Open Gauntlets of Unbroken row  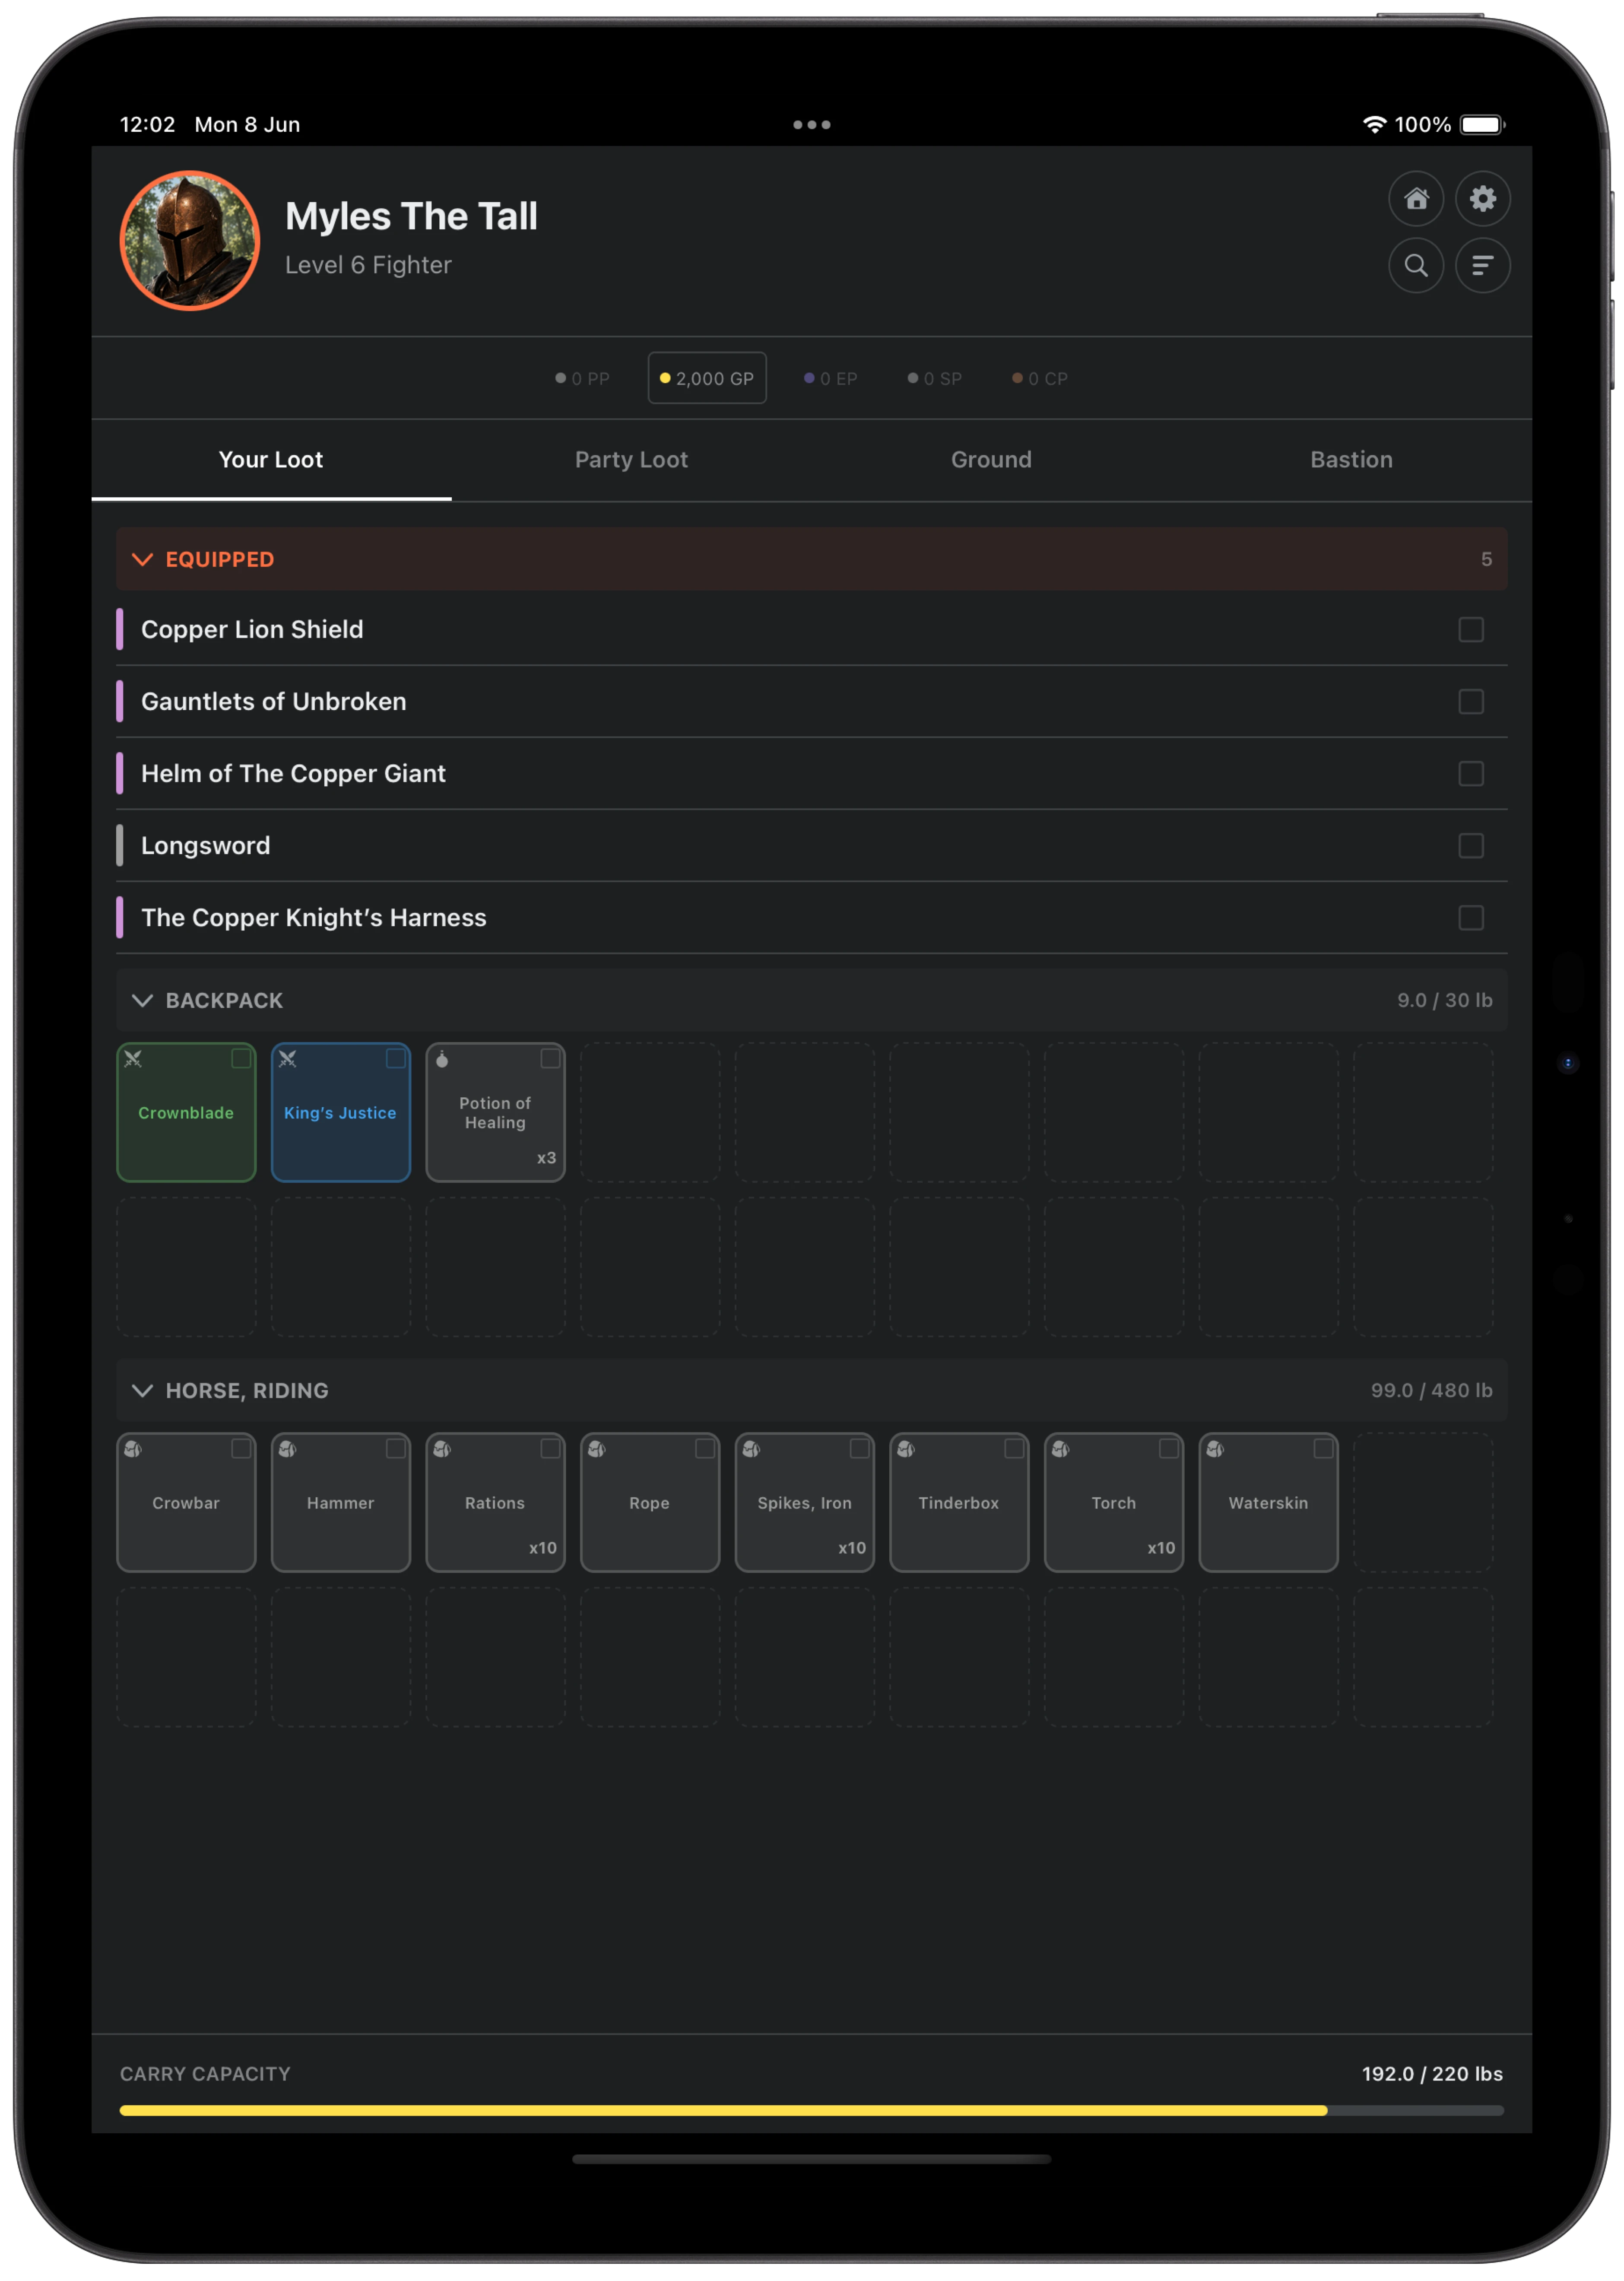[811, 702]
